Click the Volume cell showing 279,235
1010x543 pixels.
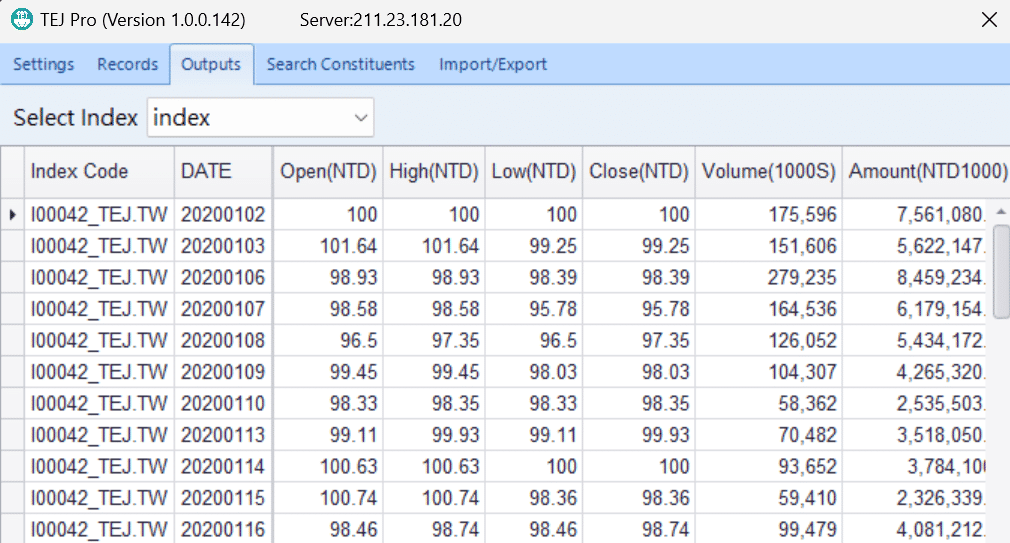click(x=768, y=277)
